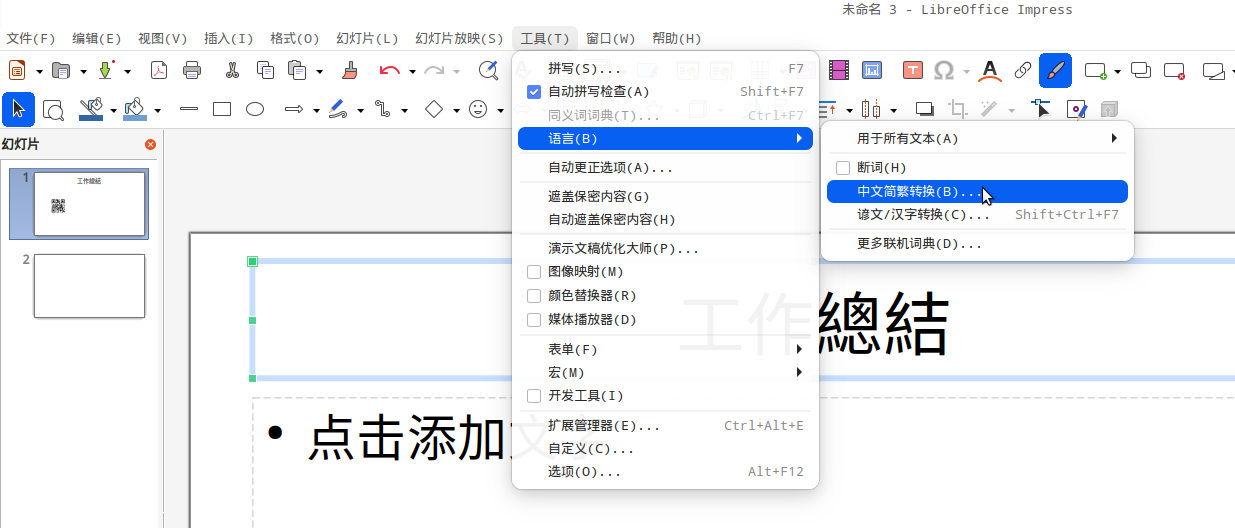The image size is (1235, 528).
Task: Click the Zoom & Pan tool
Action: [54, 109]
